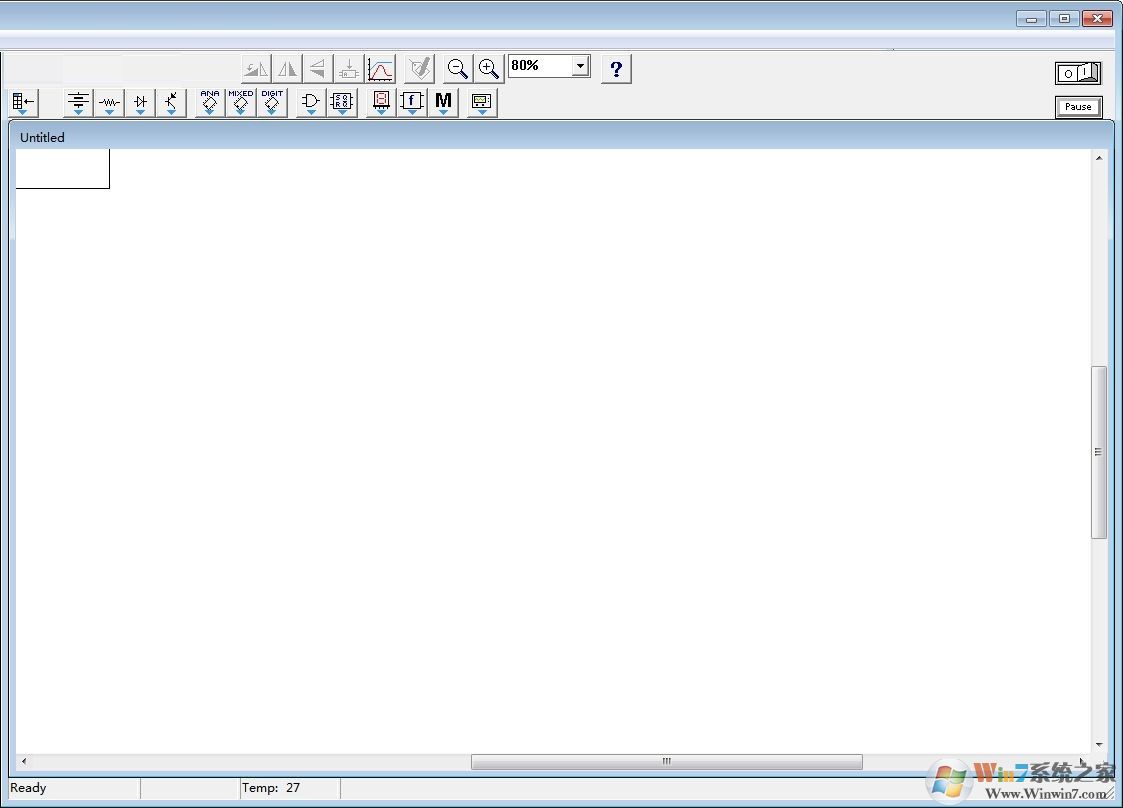
Task: Select the logic gate tool
Action: 310,100
